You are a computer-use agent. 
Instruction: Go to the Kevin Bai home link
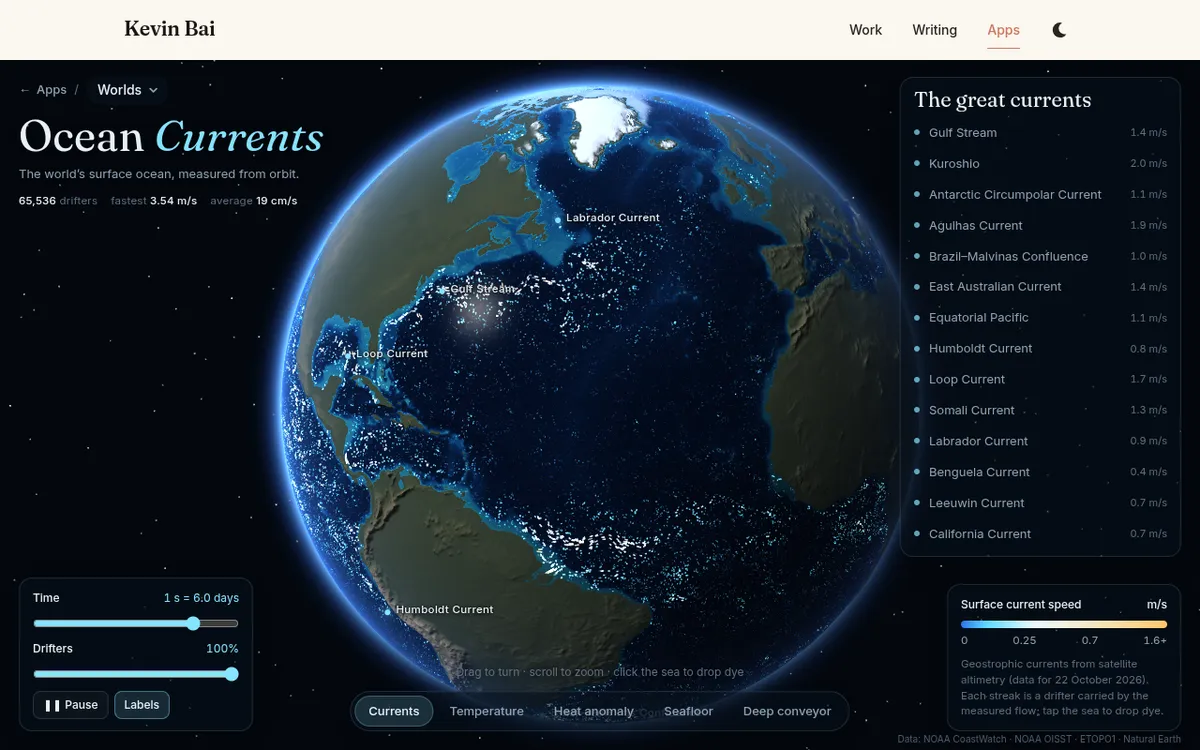point(169,29)
